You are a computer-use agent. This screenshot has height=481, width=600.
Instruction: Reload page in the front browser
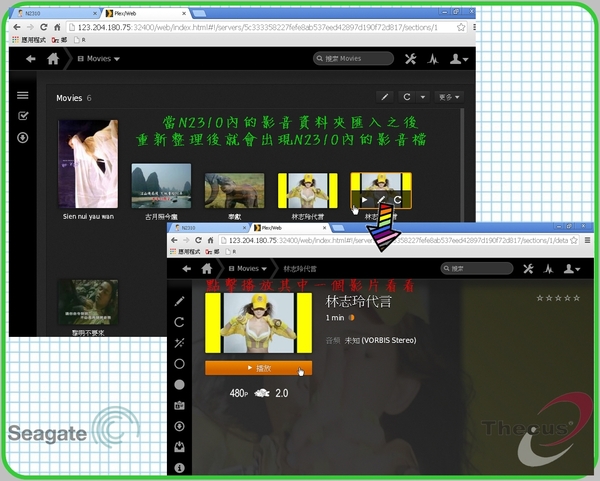[198, 240]
